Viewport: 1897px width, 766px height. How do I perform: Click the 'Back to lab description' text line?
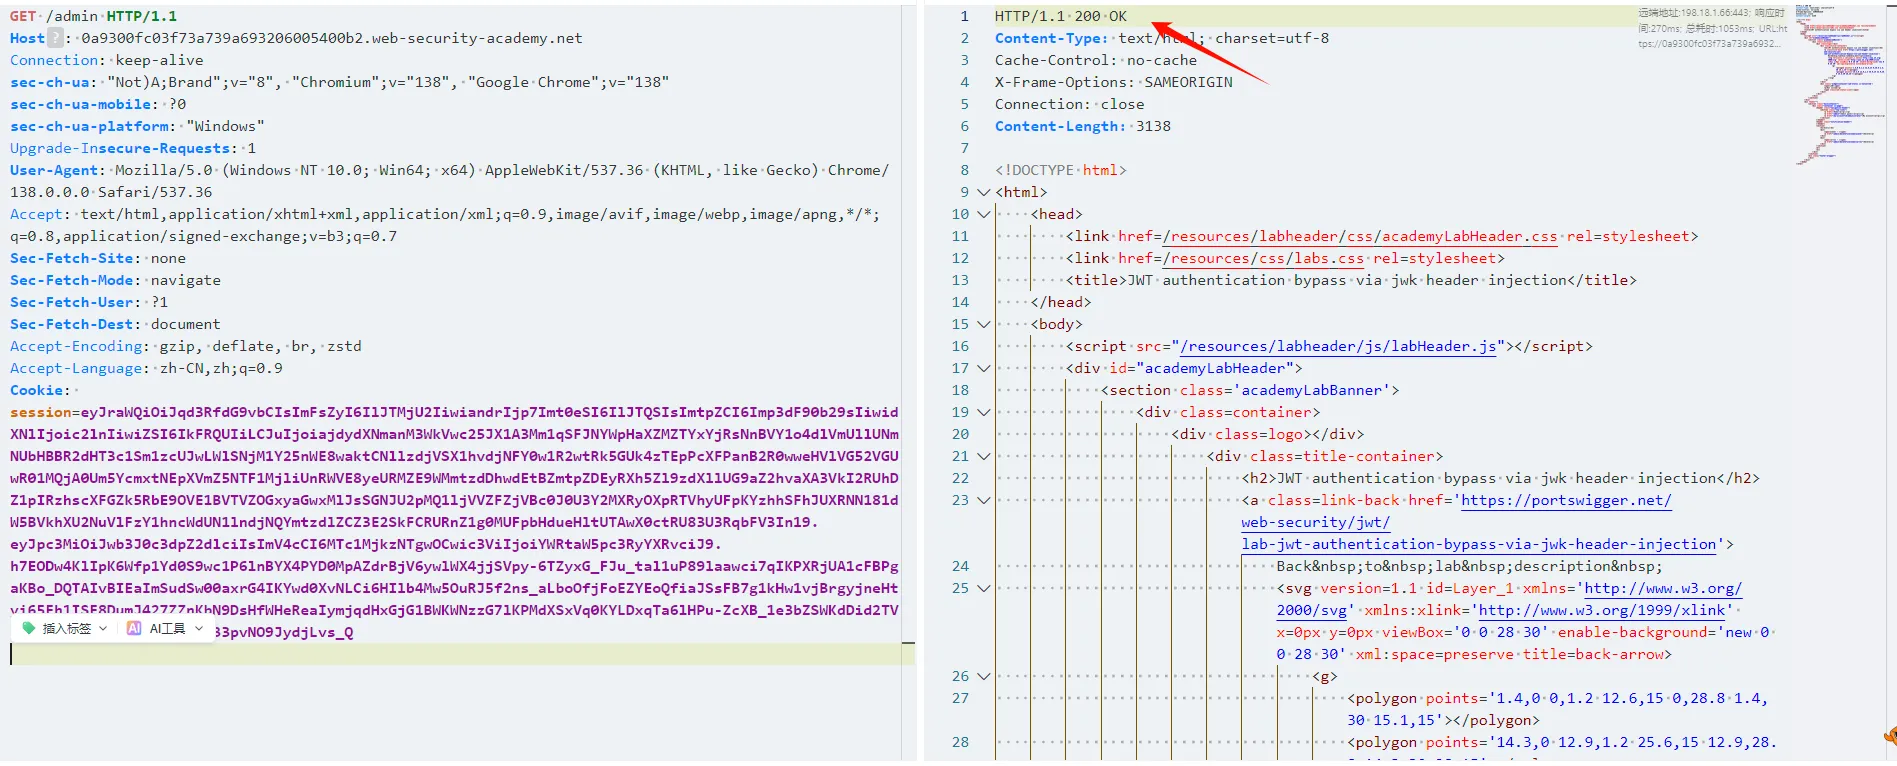pos(1469,566)
